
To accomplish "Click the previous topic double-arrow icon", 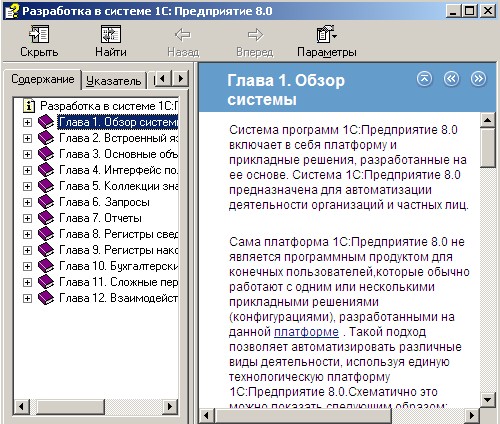I will [451, 79].
